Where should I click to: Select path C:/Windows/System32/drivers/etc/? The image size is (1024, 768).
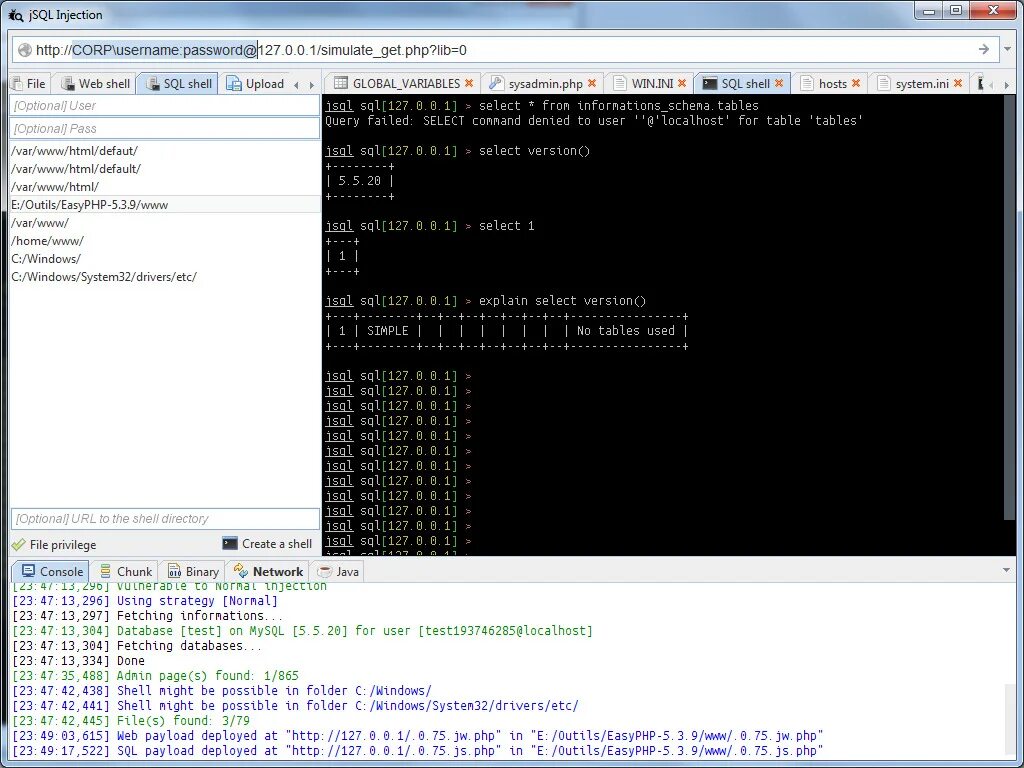(x=165, y=277)
